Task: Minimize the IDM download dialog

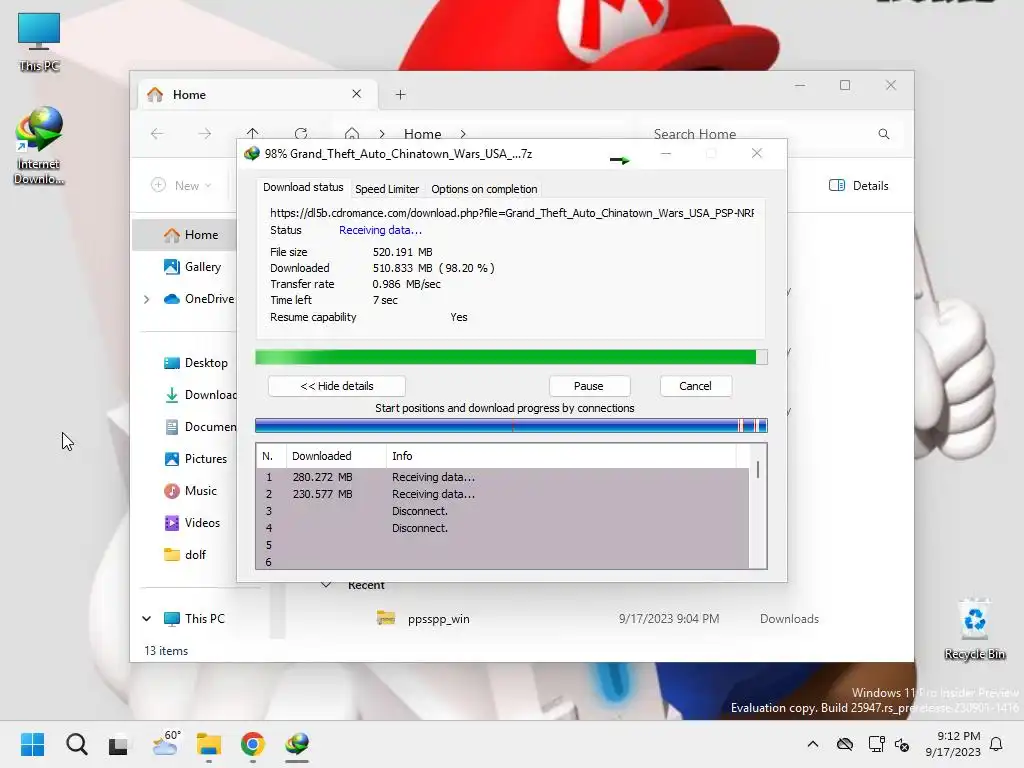Action: tap(665, 153)
